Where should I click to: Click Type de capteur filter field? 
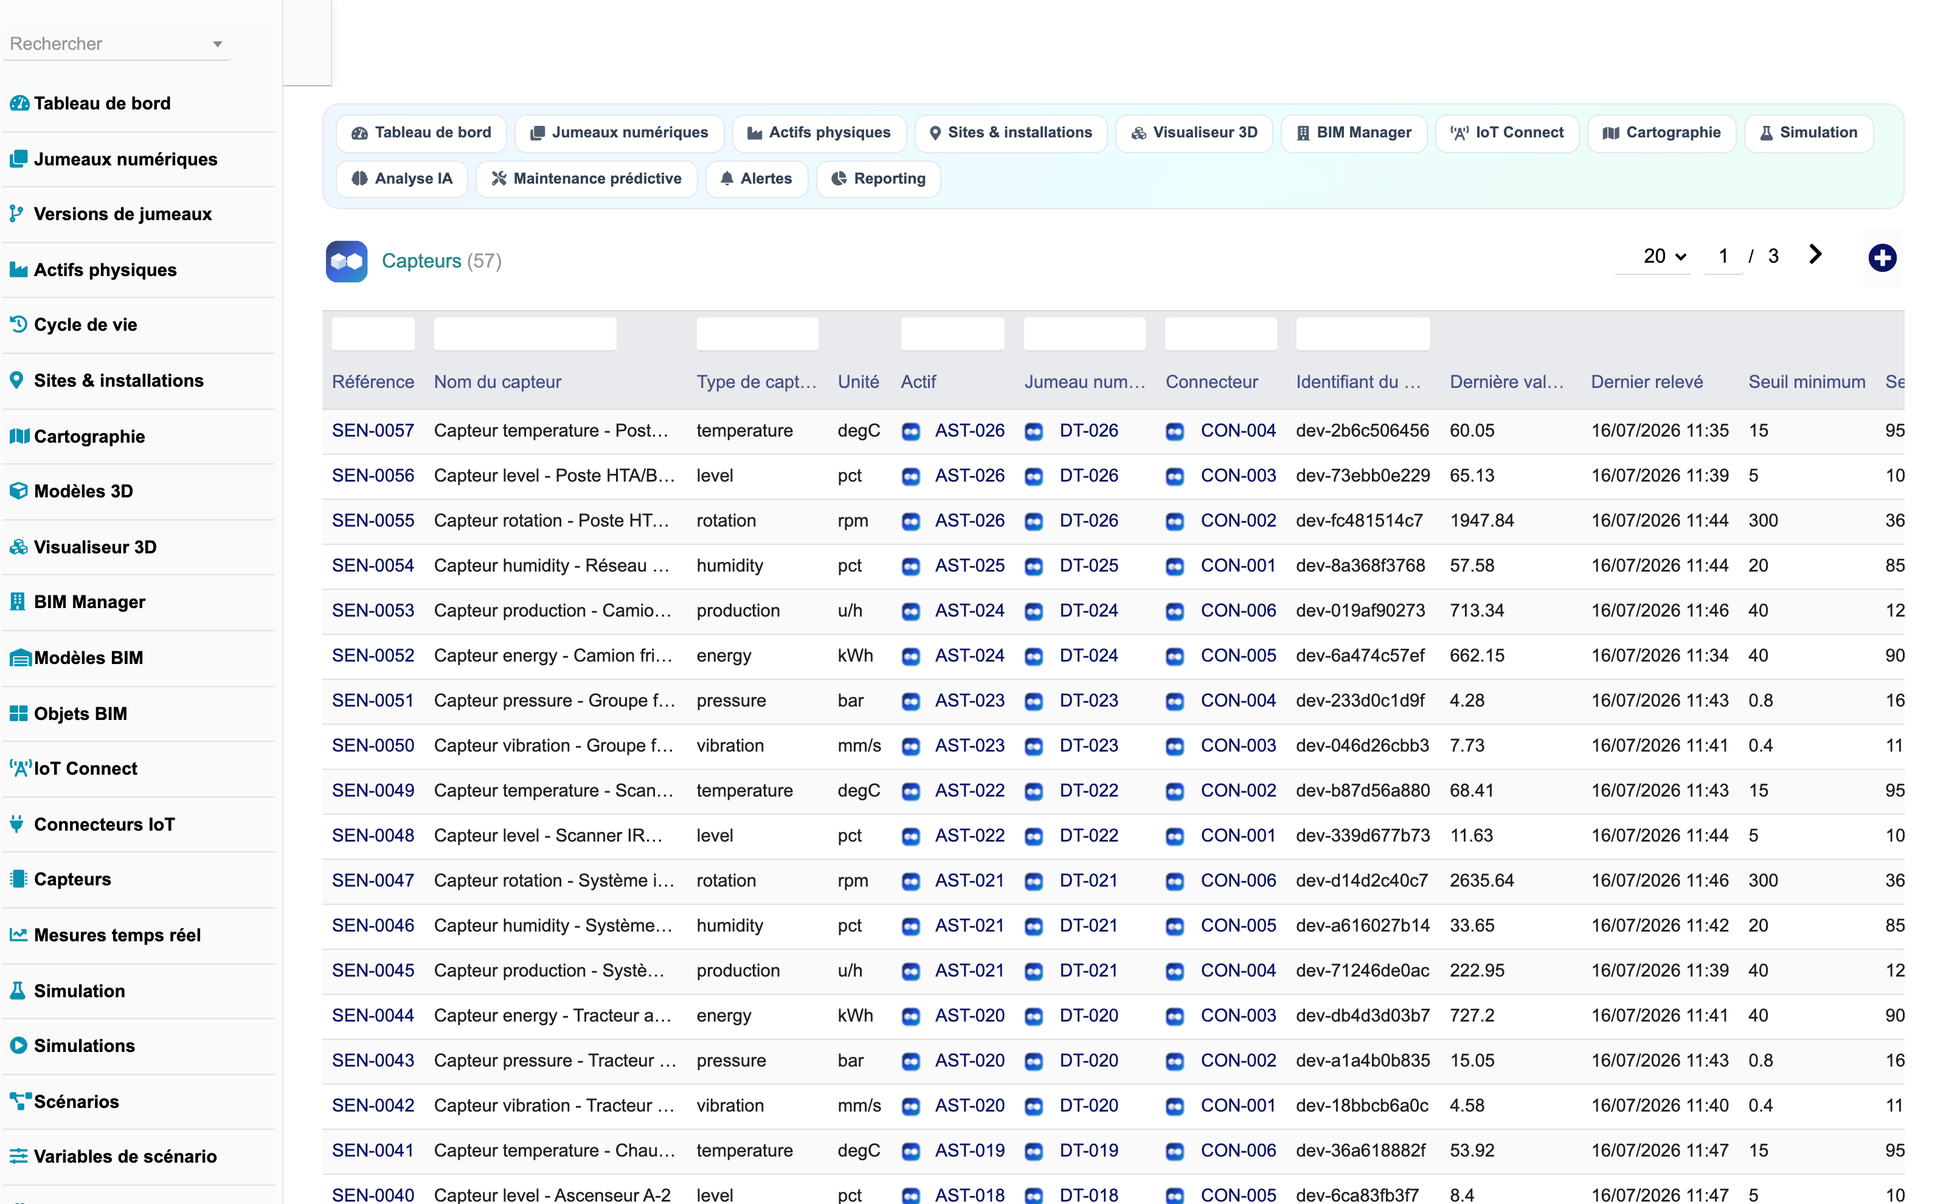click(757, 334)
